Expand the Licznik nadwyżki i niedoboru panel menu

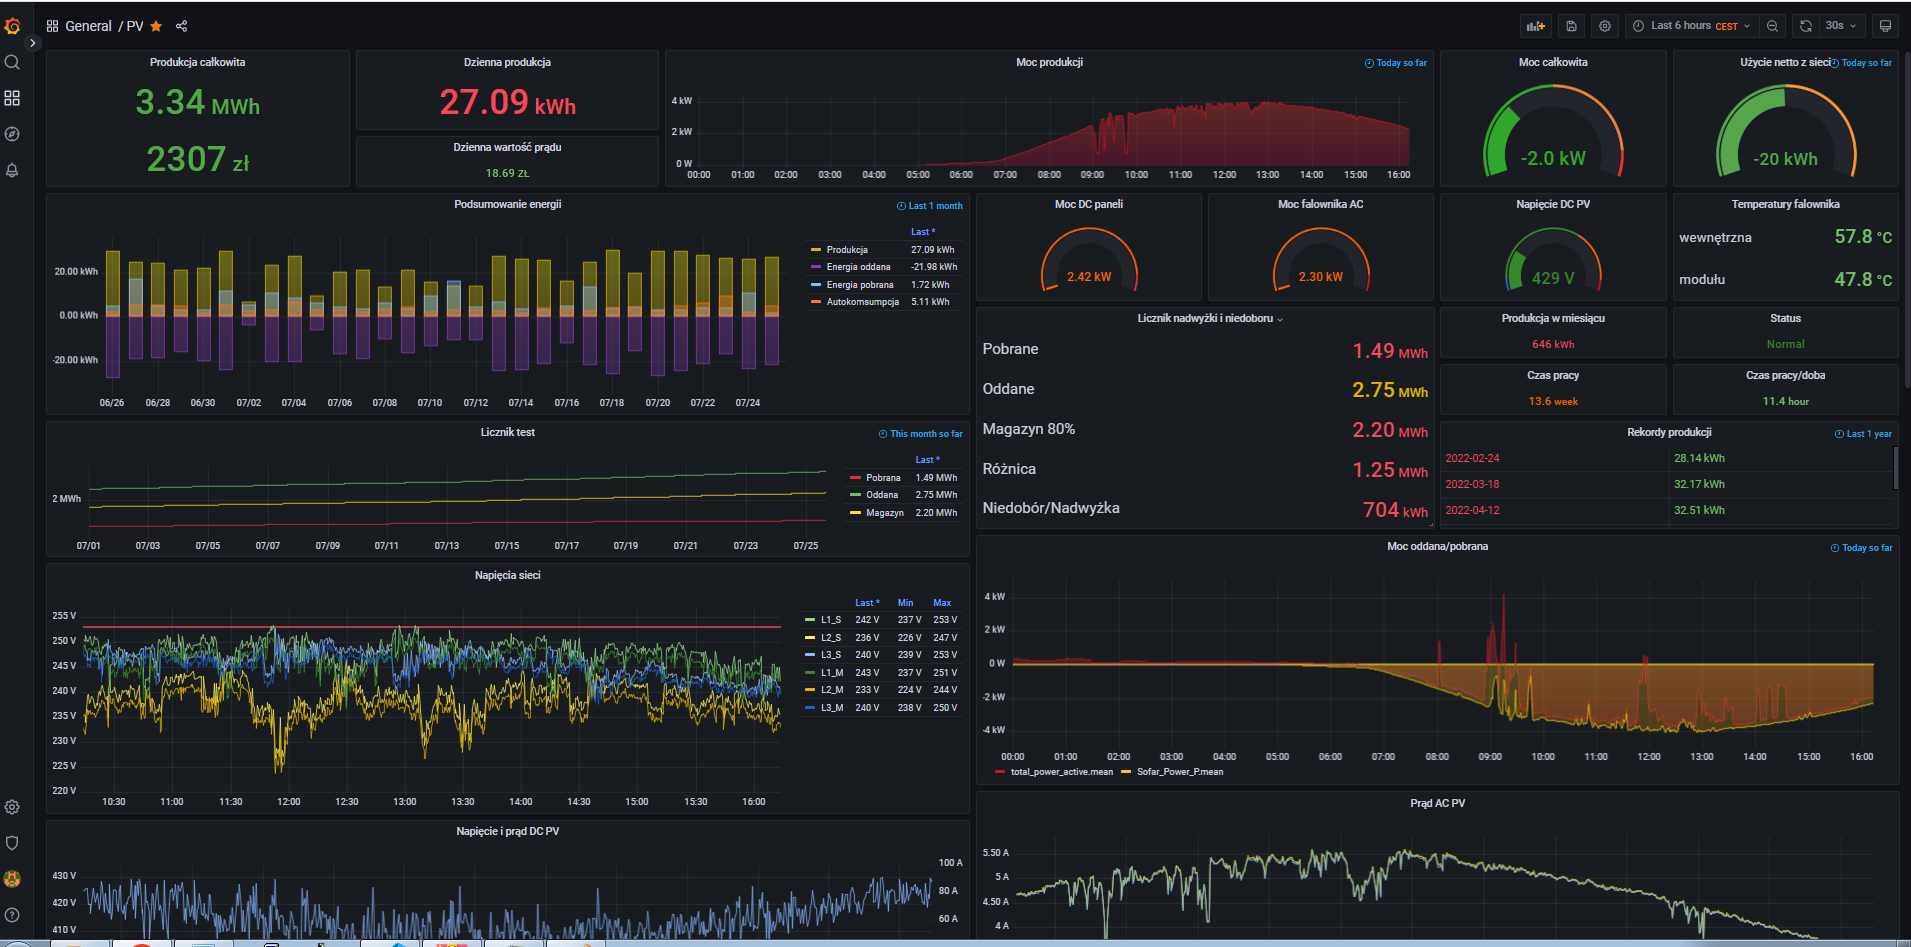[1282, 318]
